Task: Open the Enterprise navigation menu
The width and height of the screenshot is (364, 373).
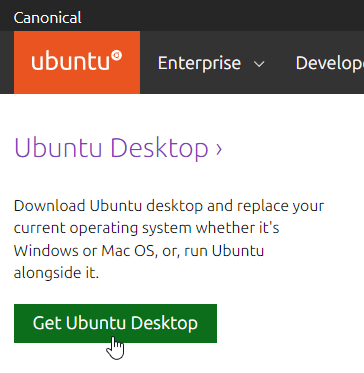Action: point(211,63)
